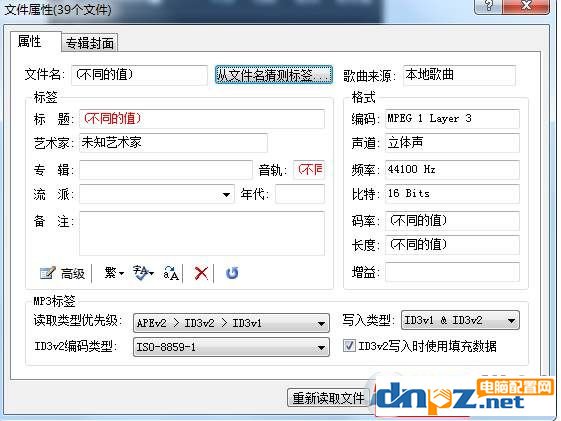The height and width of the screenshot is (421, 561).
Task: Open the 读取类型优先级 dropdown
Action: pos(231,323)
